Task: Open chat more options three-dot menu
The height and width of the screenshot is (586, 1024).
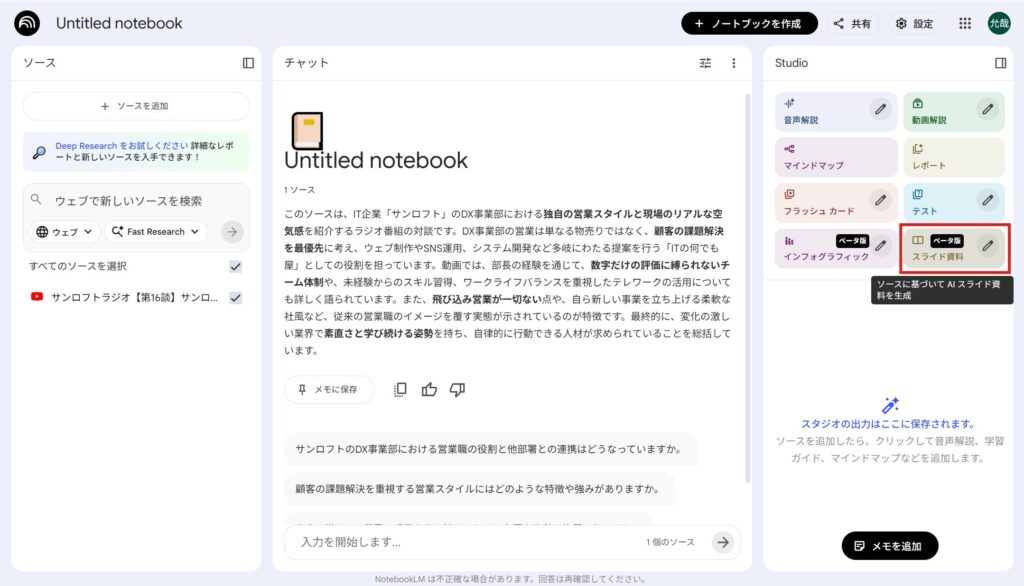Action: tap(733, 63)
